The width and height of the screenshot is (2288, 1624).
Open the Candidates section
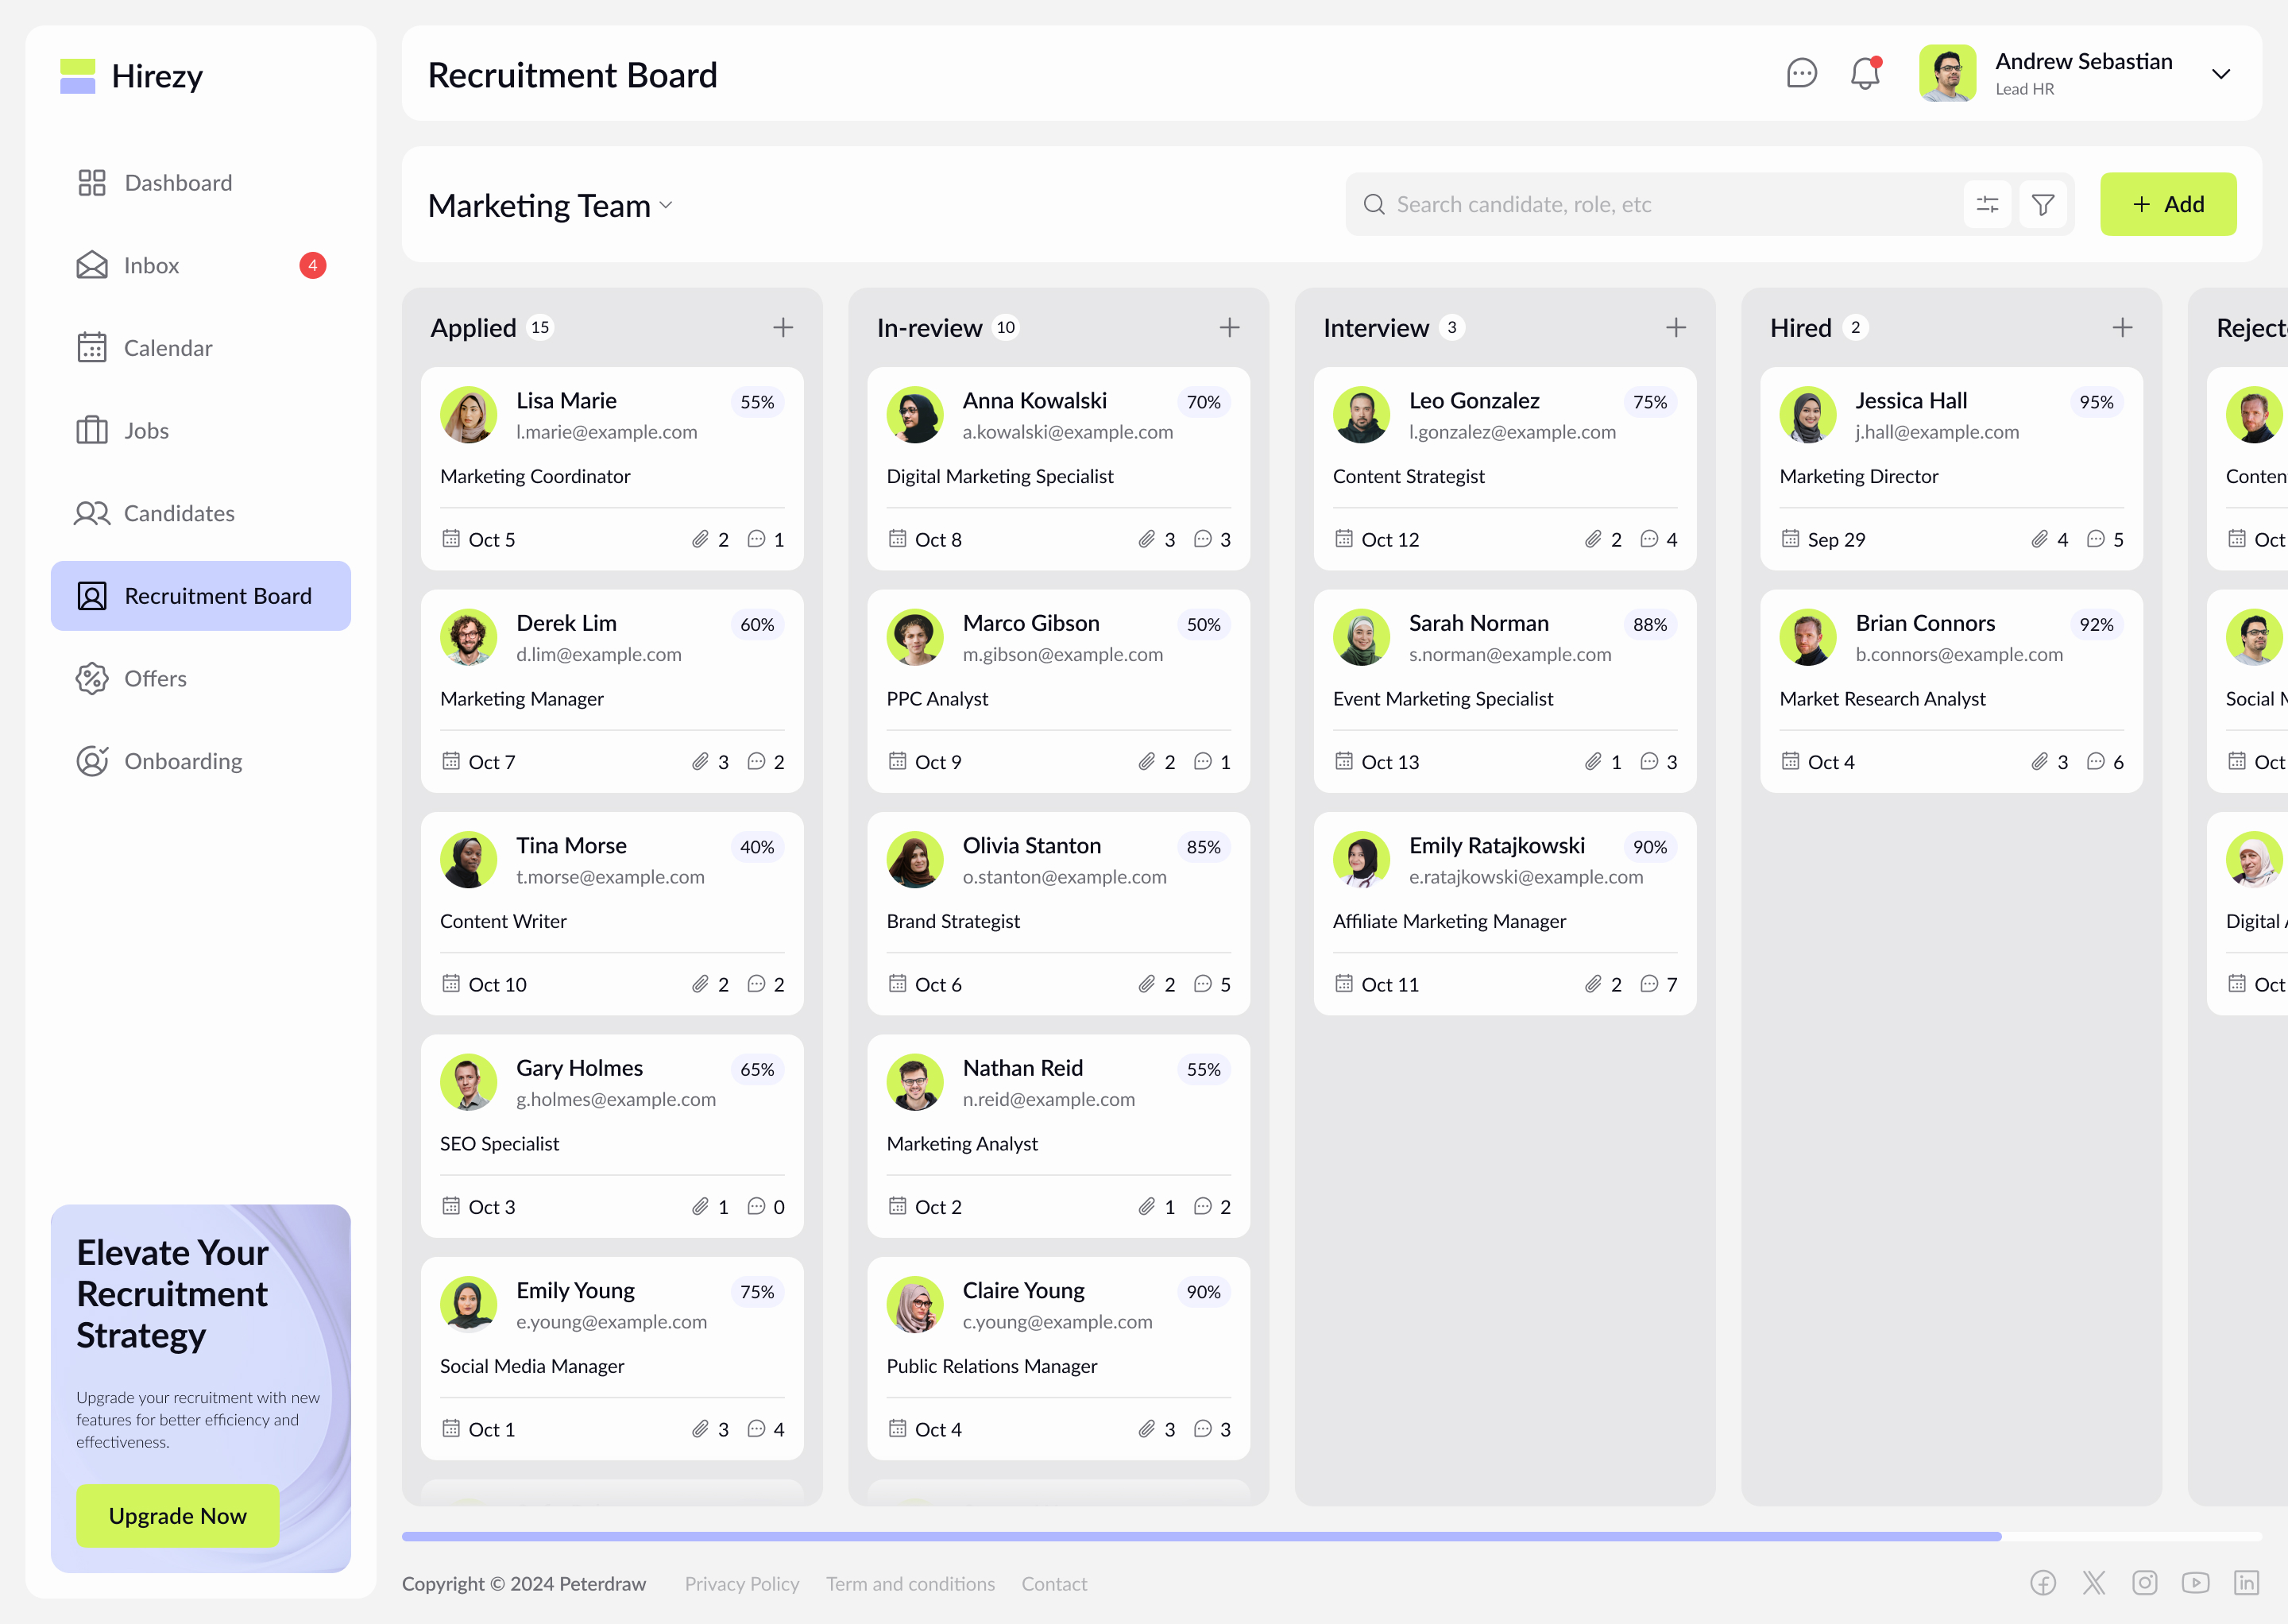pos(180,513)
